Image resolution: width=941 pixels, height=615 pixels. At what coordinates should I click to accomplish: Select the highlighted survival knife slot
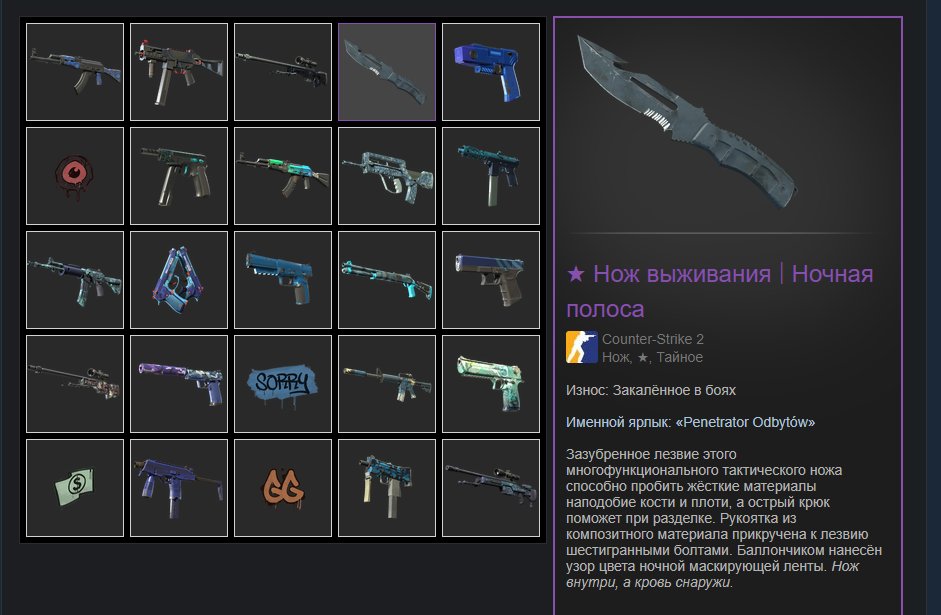[x=387, y=72]
